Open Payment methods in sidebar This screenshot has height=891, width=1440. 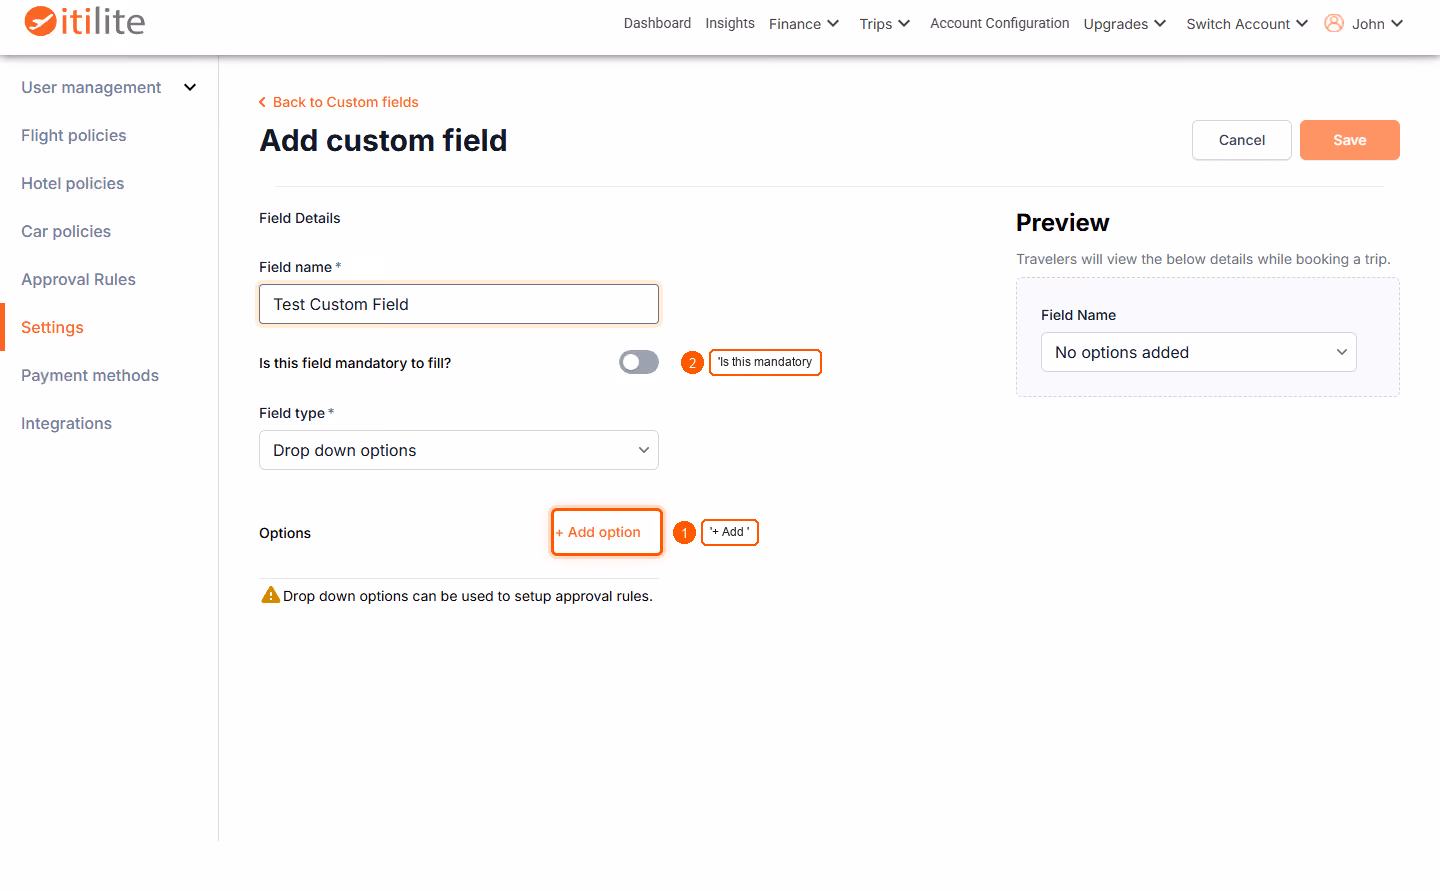(90, 375)
